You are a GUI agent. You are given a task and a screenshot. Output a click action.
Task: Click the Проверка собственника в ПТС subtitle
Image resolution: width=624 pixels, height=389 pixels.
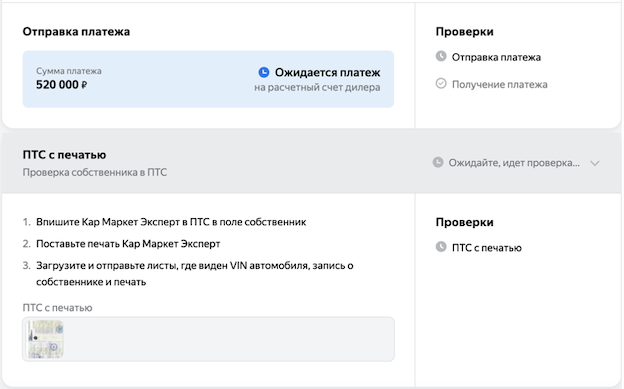pos(95,172)
